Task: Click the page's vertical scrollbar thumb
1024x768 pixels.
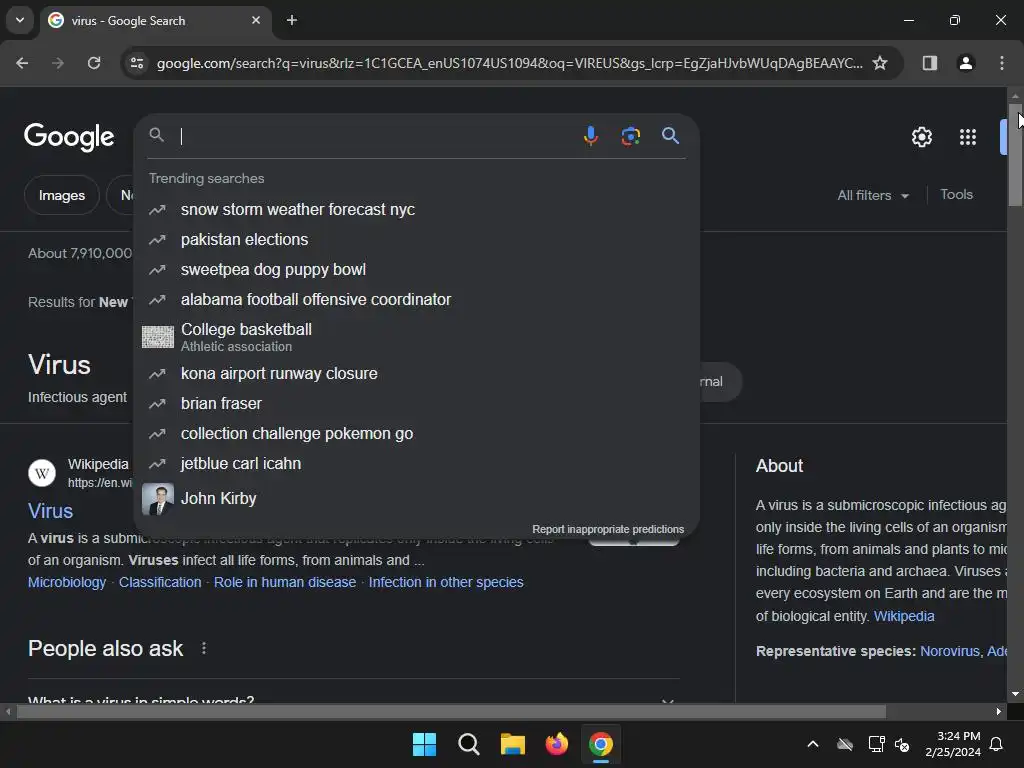Action: (1015, 155)
